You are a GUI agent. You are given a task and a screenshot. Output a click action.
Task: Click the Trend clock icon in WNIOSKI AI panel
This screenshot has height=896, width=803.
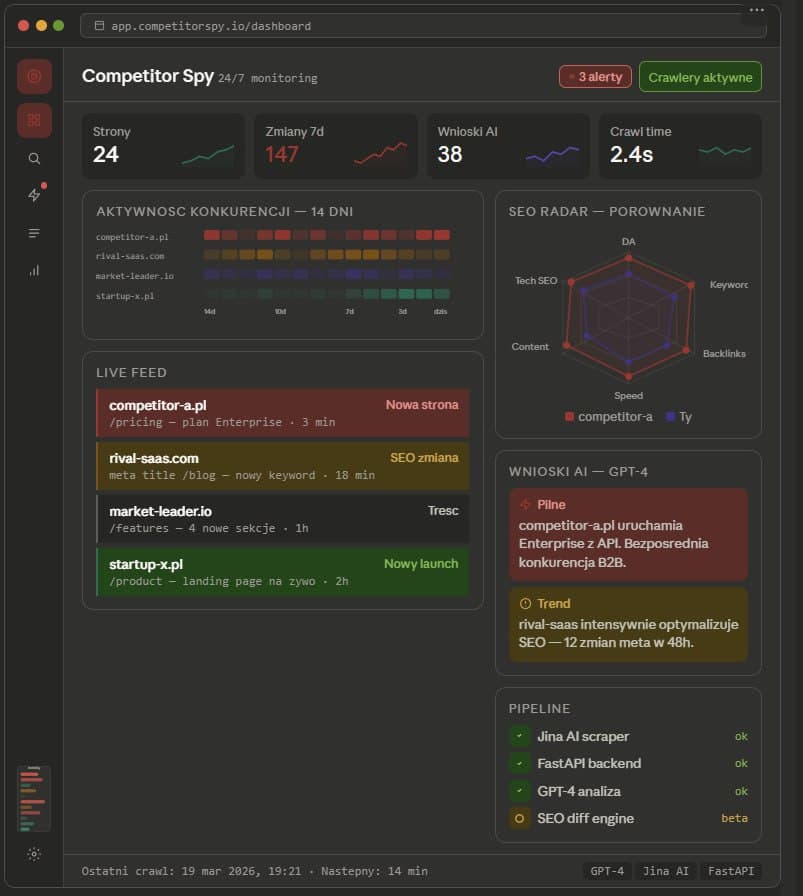pyautogui.click(x=524, y=603)
